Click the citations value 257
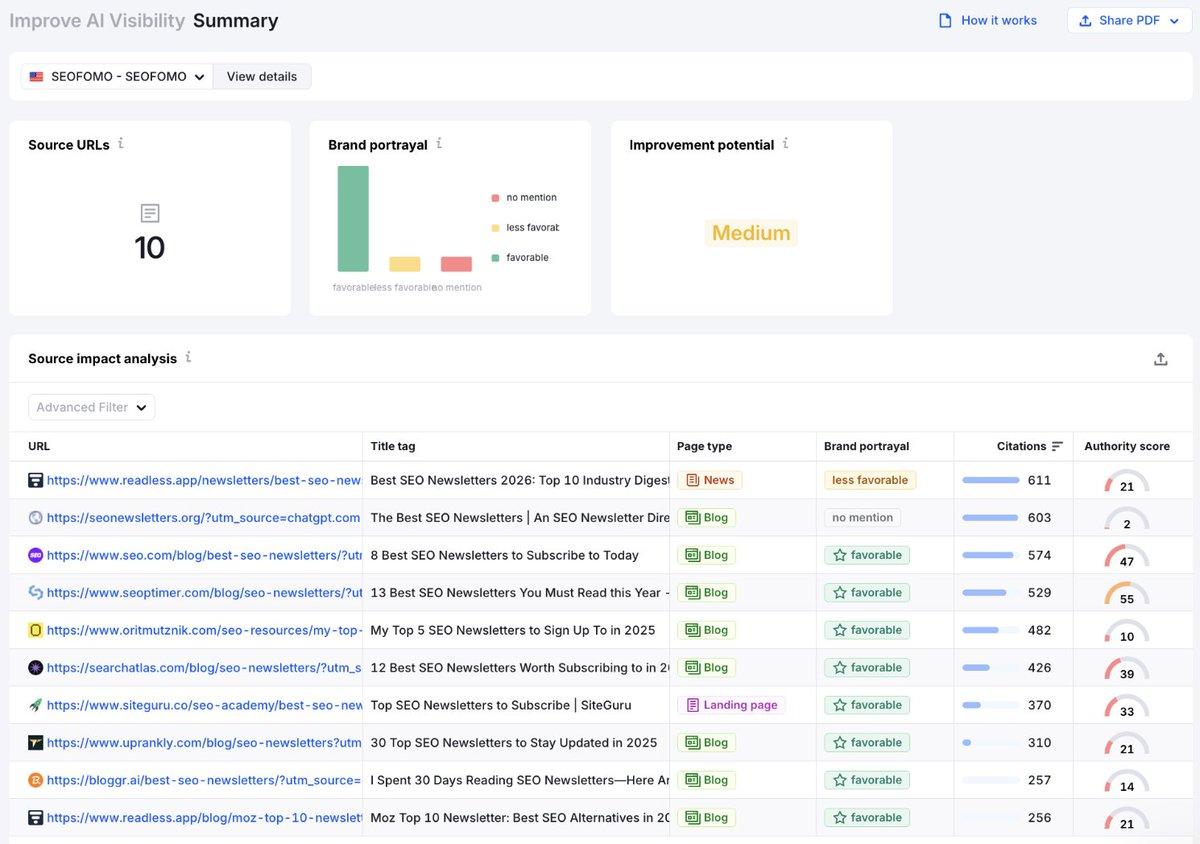The image size is (1200, 844). click(1039, 780)
